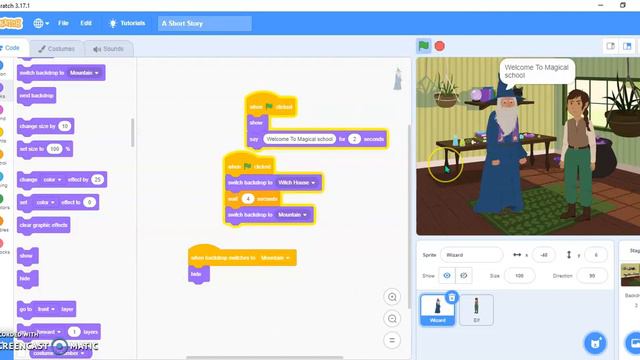640x360 pixels.
Task: Switch to the Costumes tab
Action: (x=56, y=49)
